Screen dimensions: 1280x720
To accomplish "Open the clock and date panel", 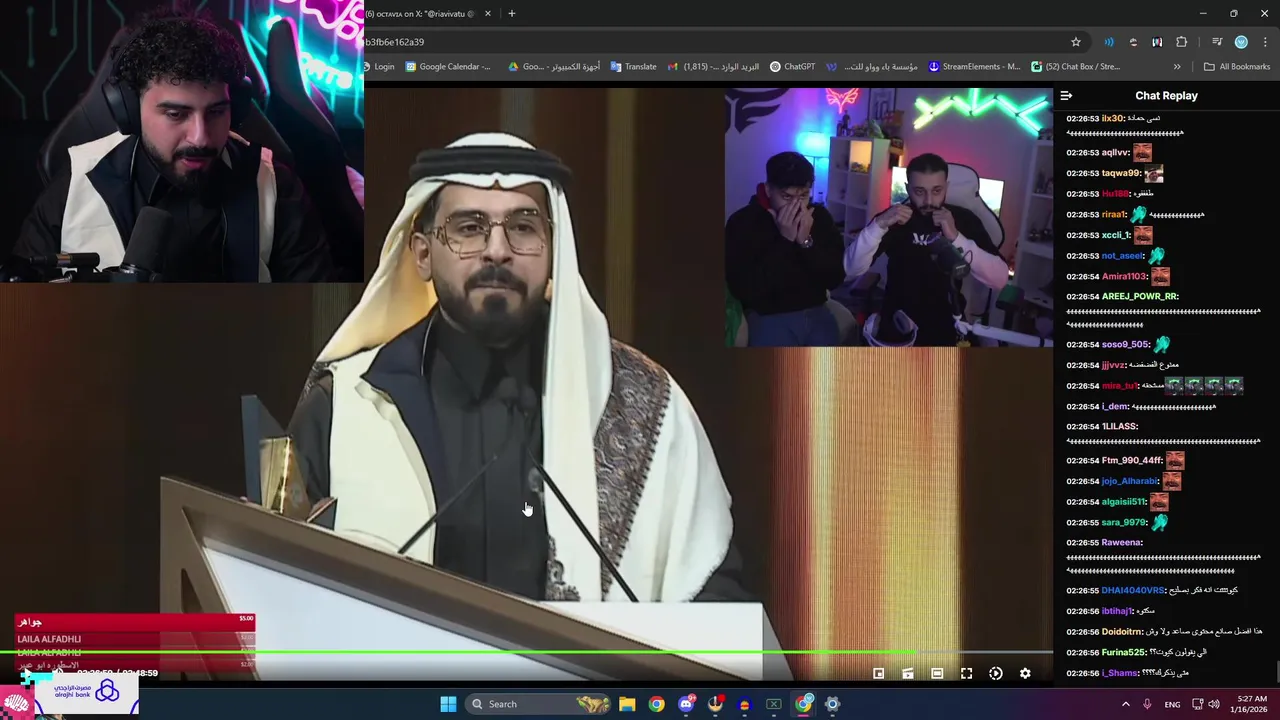I will pos(1251,704).
